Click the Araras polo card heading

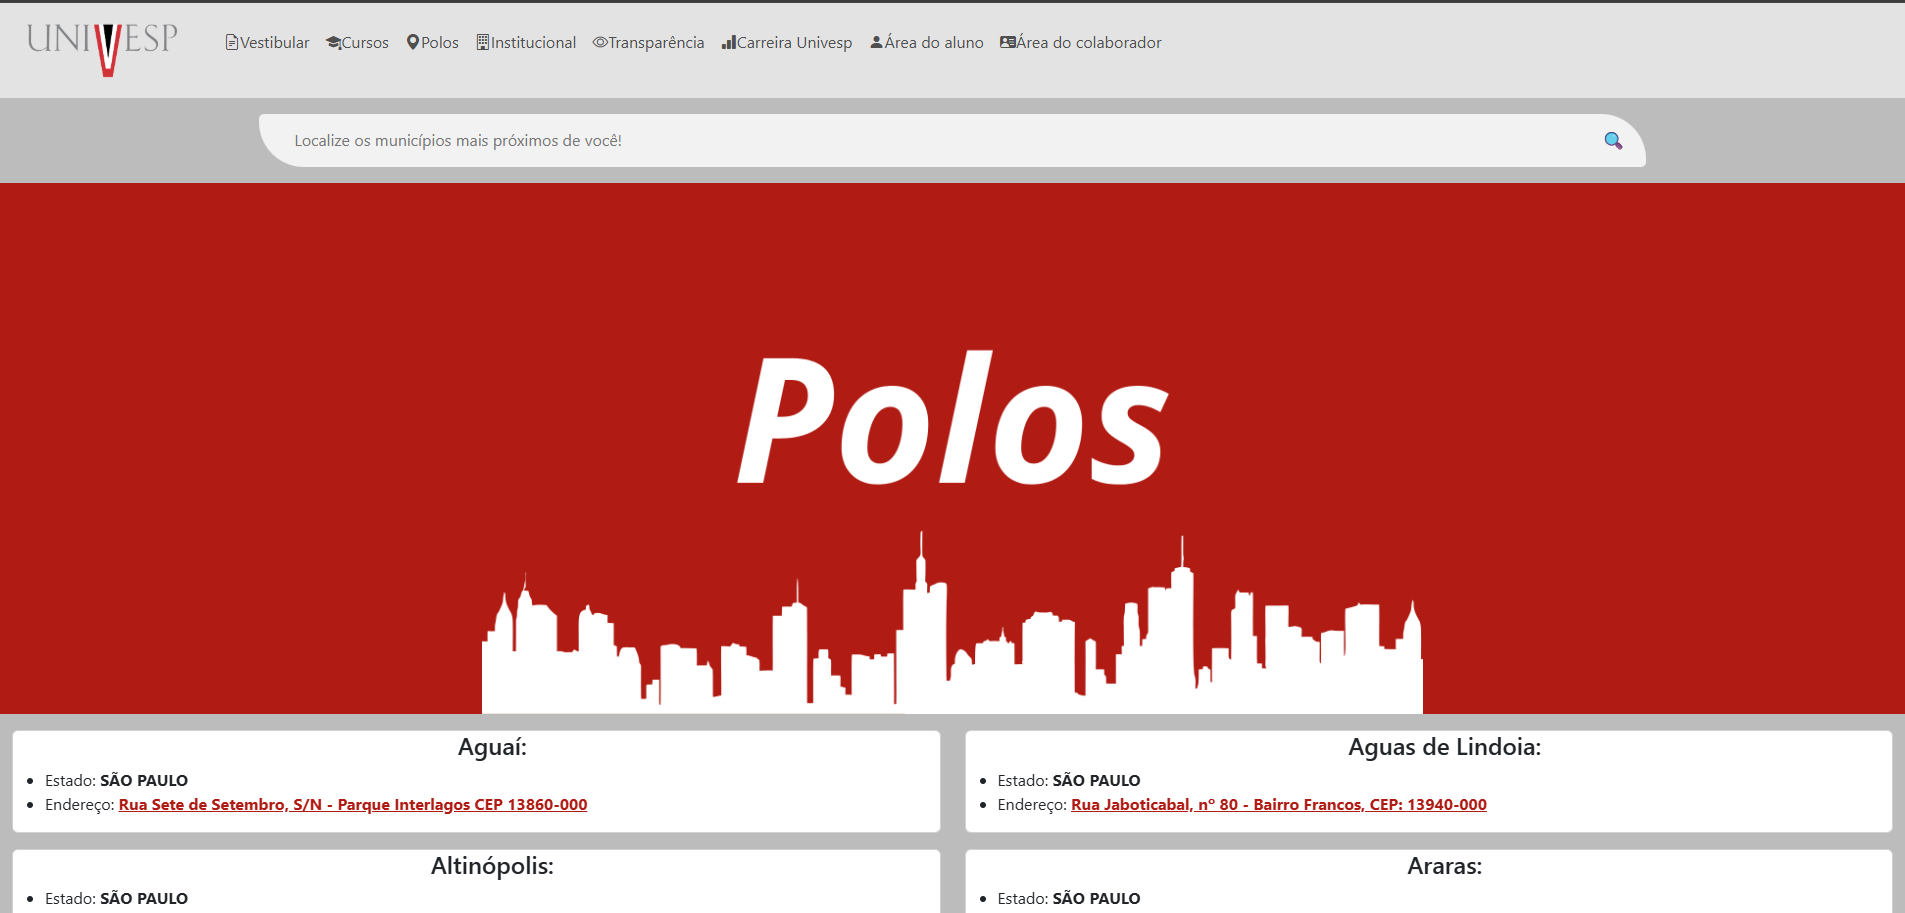[1443, 866]
